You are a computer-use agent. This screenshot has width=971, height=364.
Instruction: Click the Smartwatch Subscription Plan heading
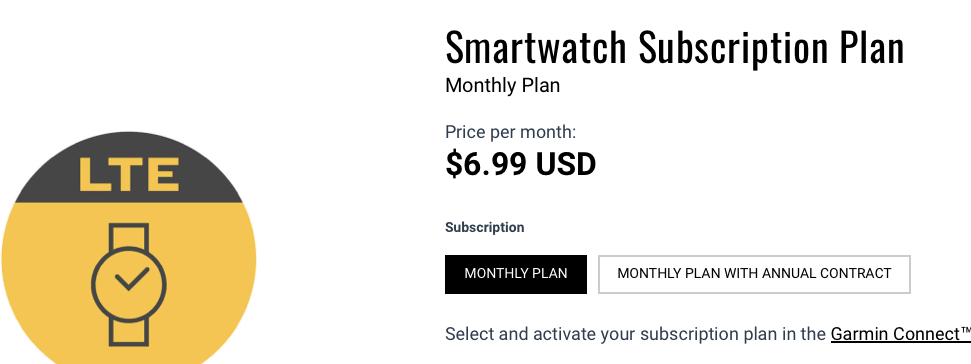674,48
